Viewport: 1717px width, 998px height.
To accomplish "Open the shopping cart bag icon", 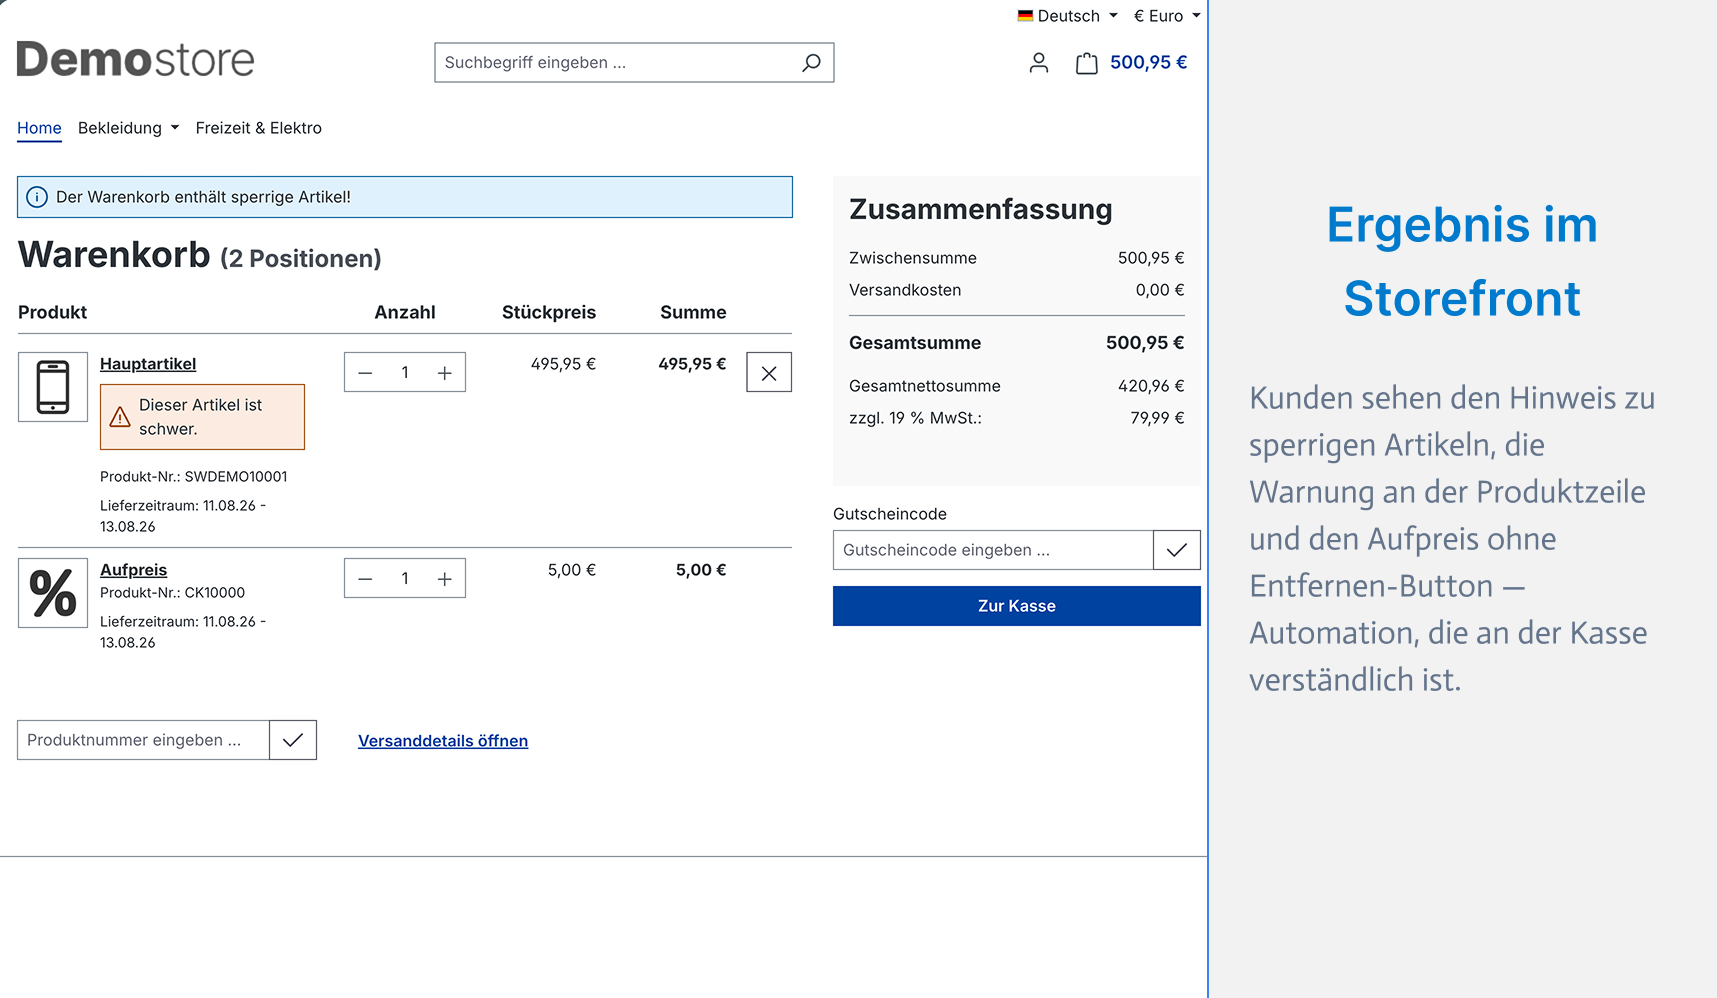I will click(x=1086, y=63).
